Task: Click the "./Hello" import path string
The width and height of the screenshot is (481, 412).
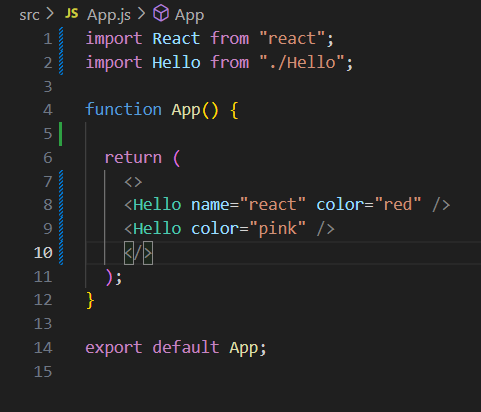Action: click(302, 63)
